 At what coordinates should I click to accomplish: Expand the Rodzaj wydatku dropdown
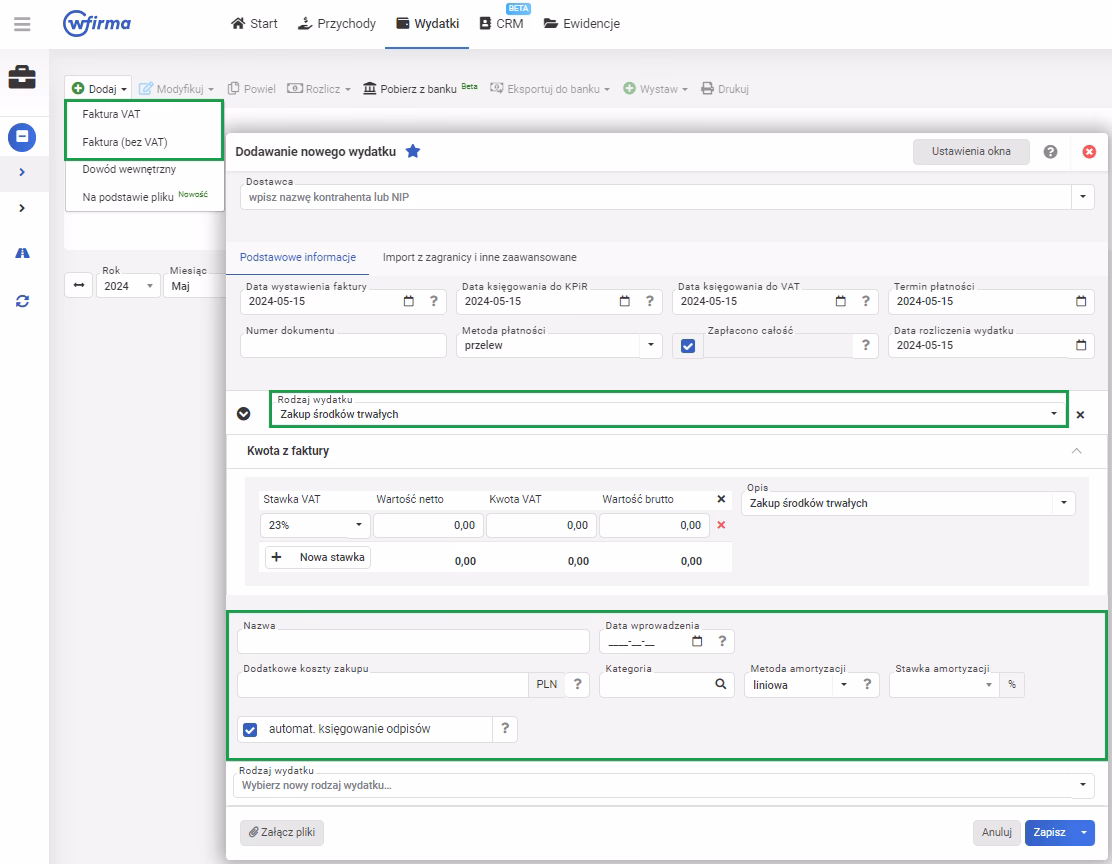tap(1053, 413)
